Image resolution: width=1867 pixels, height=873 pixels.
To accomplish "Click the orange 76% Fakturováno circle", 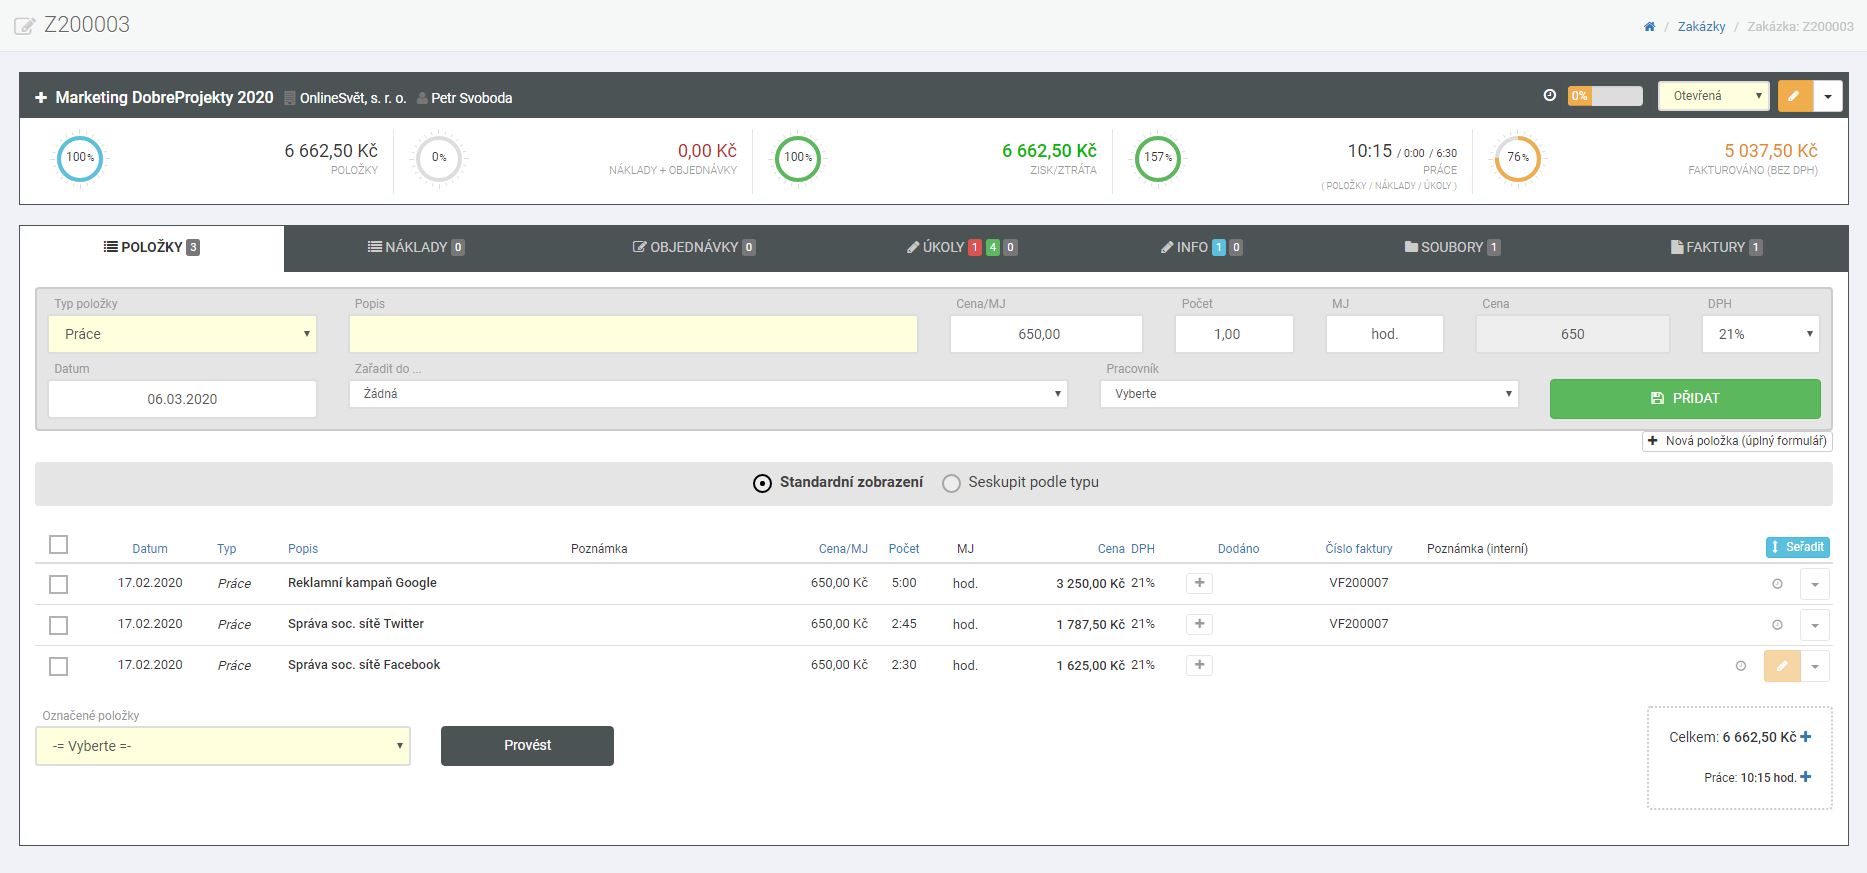I will click(1518, 158).
